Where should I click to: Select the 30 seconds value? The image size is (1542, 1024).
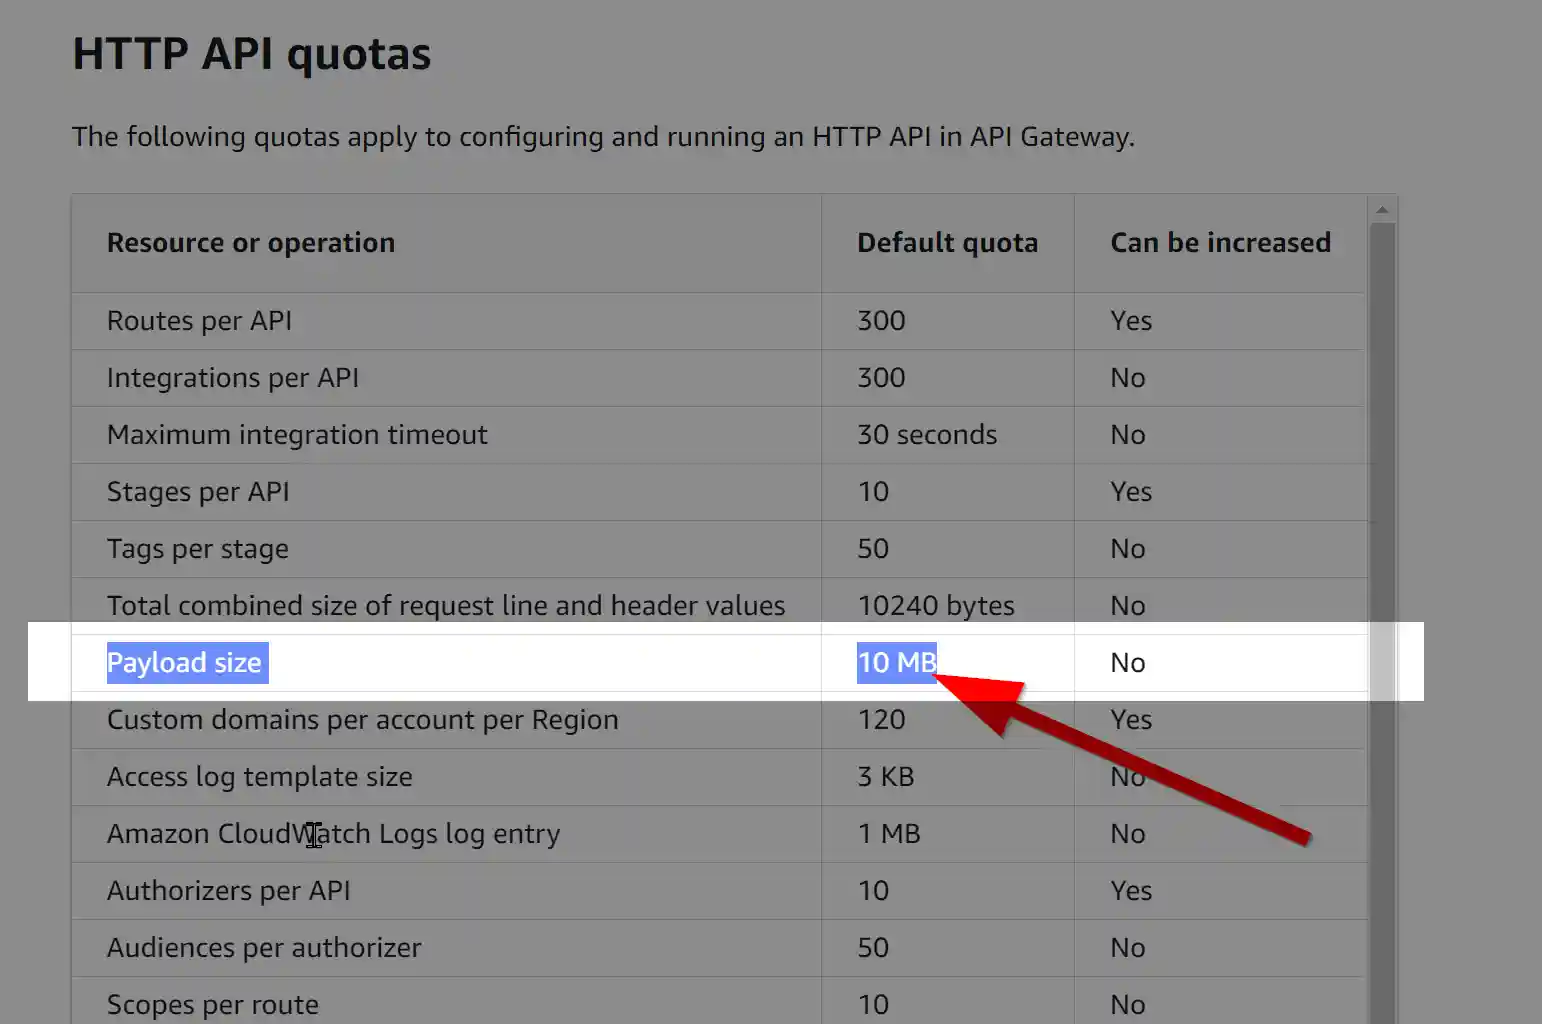[926, 434]
